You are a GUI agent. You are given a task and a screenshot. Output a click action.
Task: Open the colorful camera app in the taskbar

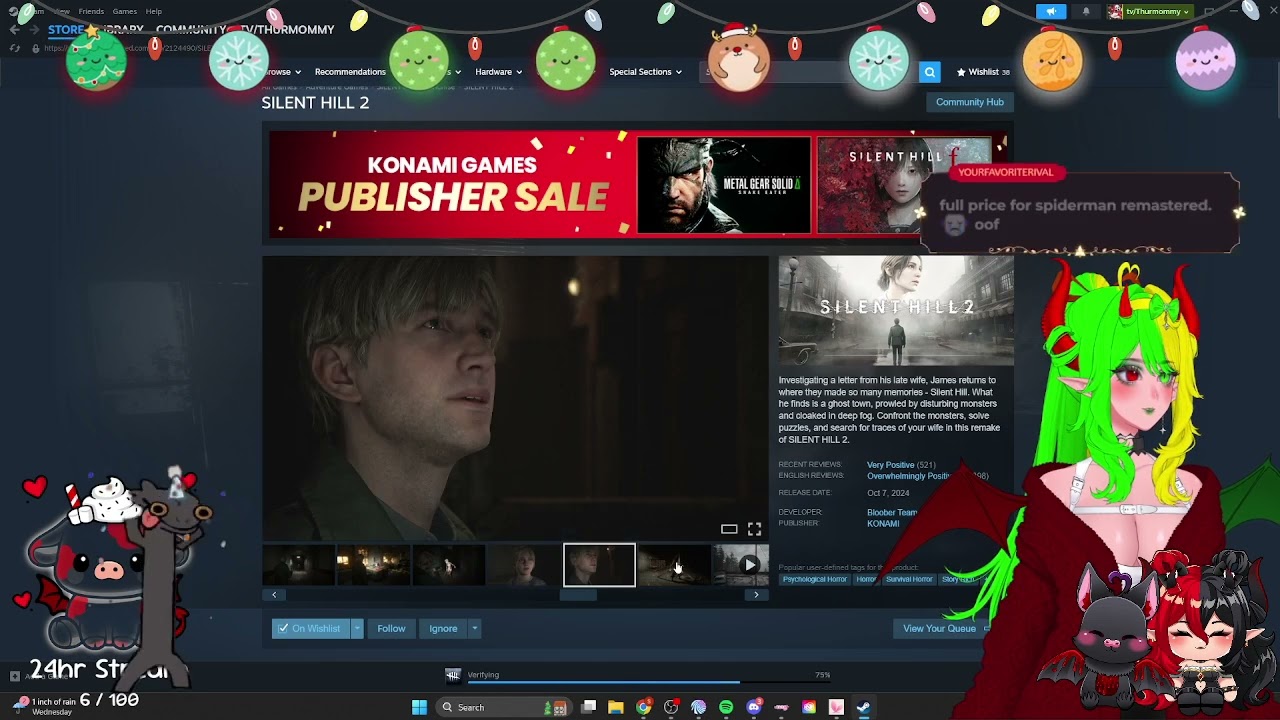click(x=808, y=708)
